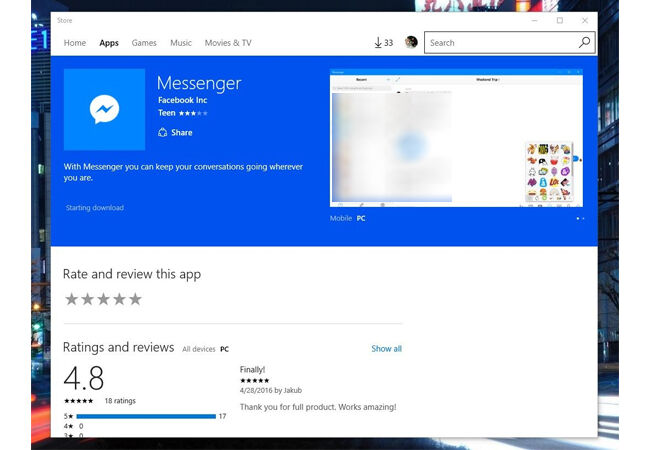Switch to the Games tab
Viewport: 650px width, 450px height.
click(144, 43)
